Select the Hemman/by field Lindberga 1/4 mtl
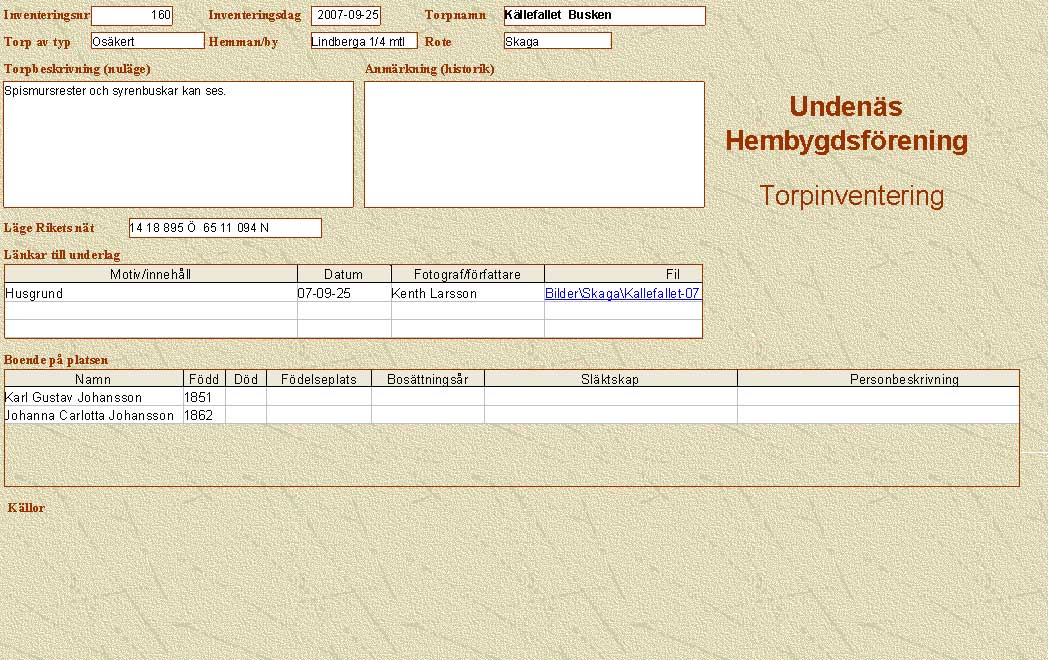 [363, 41]
